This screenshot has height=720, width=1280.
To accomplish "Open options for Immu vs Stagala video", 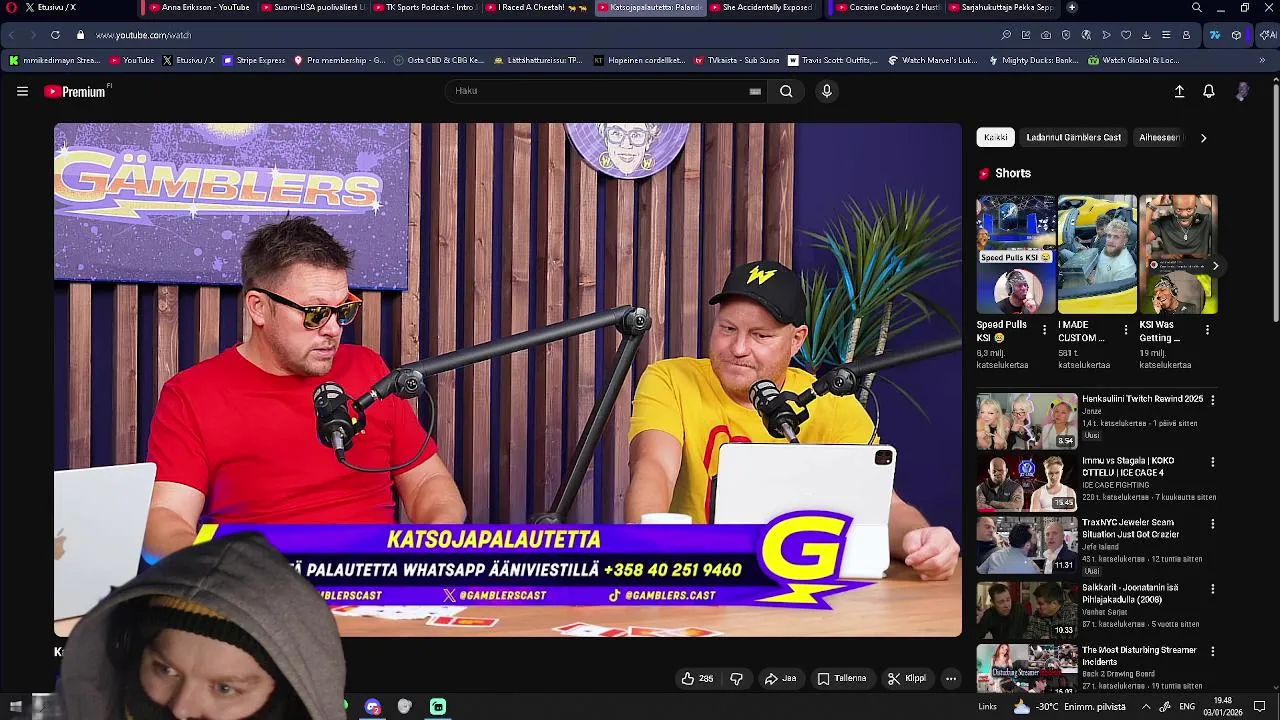I will tap(1213, 462).
